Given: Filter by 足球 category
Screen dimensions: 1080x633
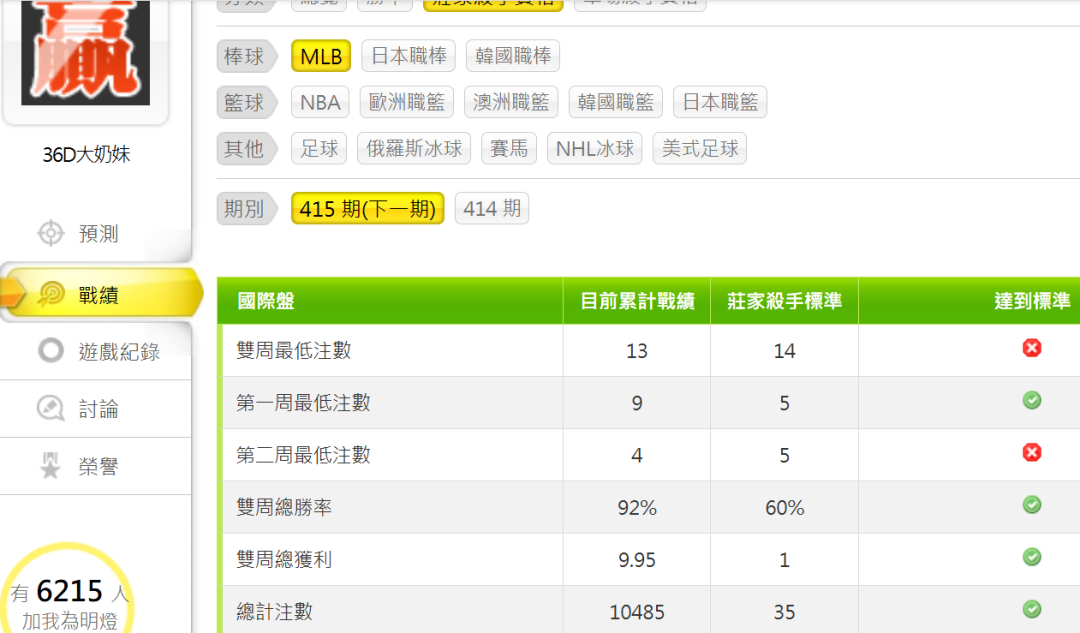Looking at the screenshot, I should pos(320,149).
